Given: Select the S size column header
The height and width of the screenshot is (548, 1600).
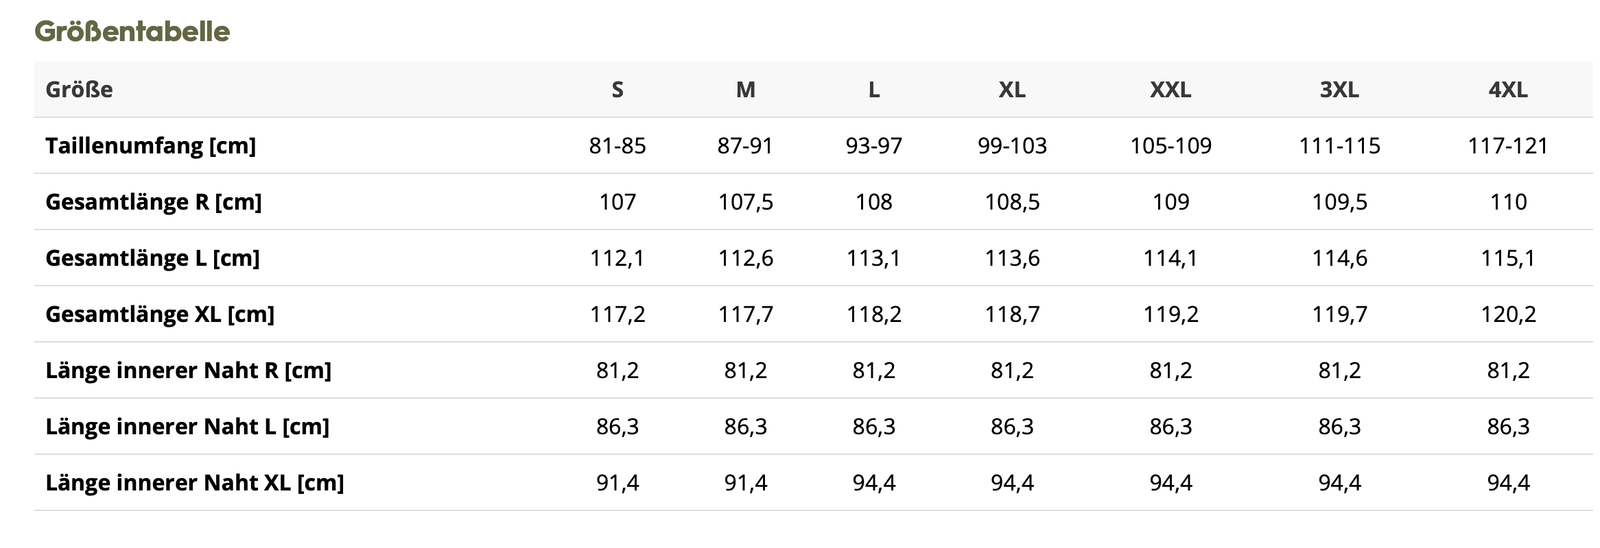Looking at the screenshot, I should 617,90.
